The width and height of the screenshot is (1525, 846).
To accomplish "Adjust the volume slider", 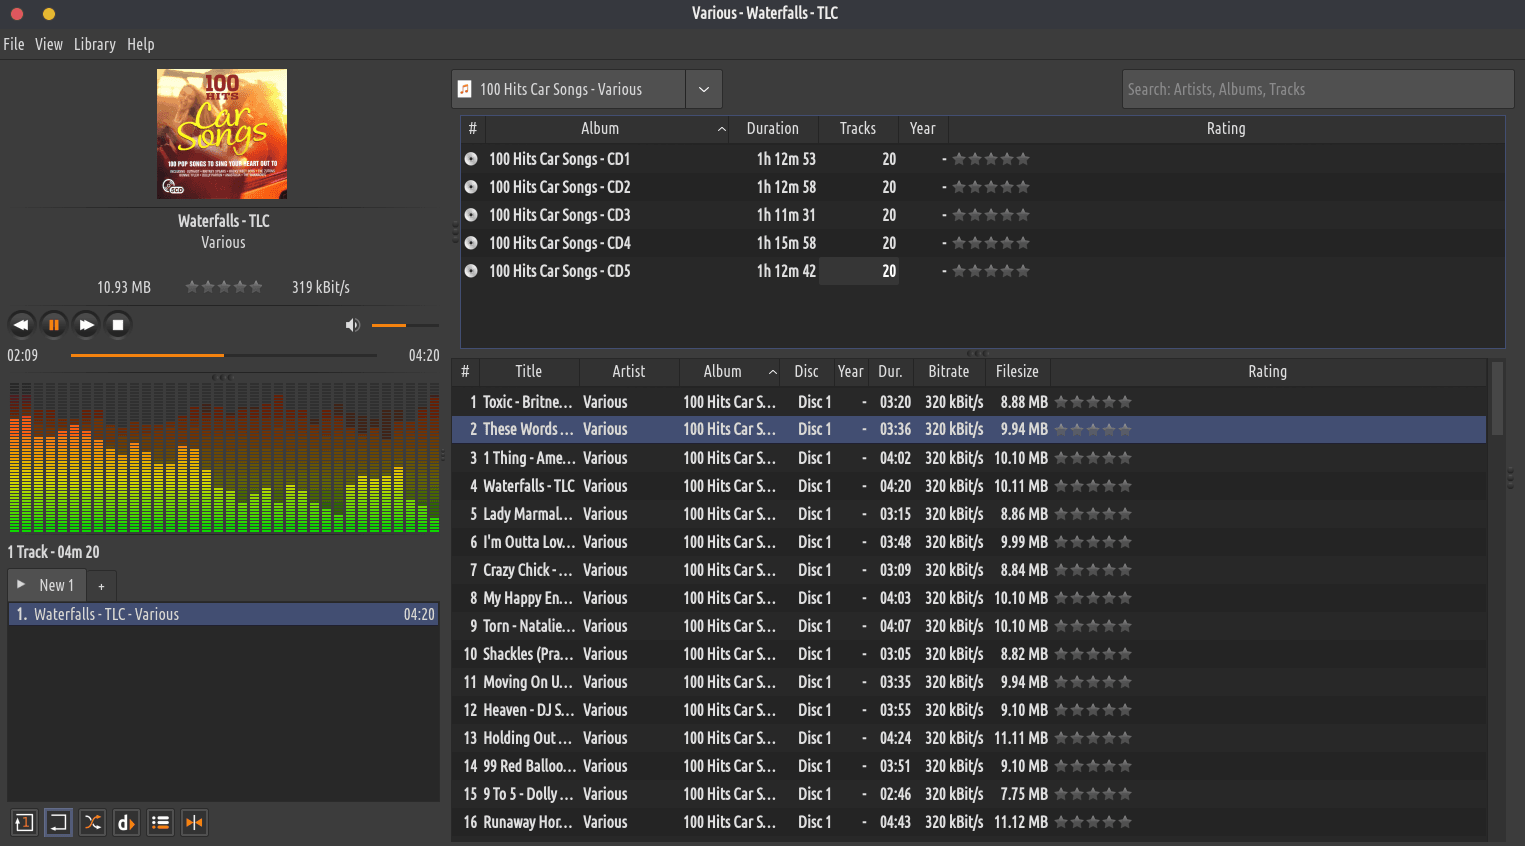I will click(x=405, y=325).
